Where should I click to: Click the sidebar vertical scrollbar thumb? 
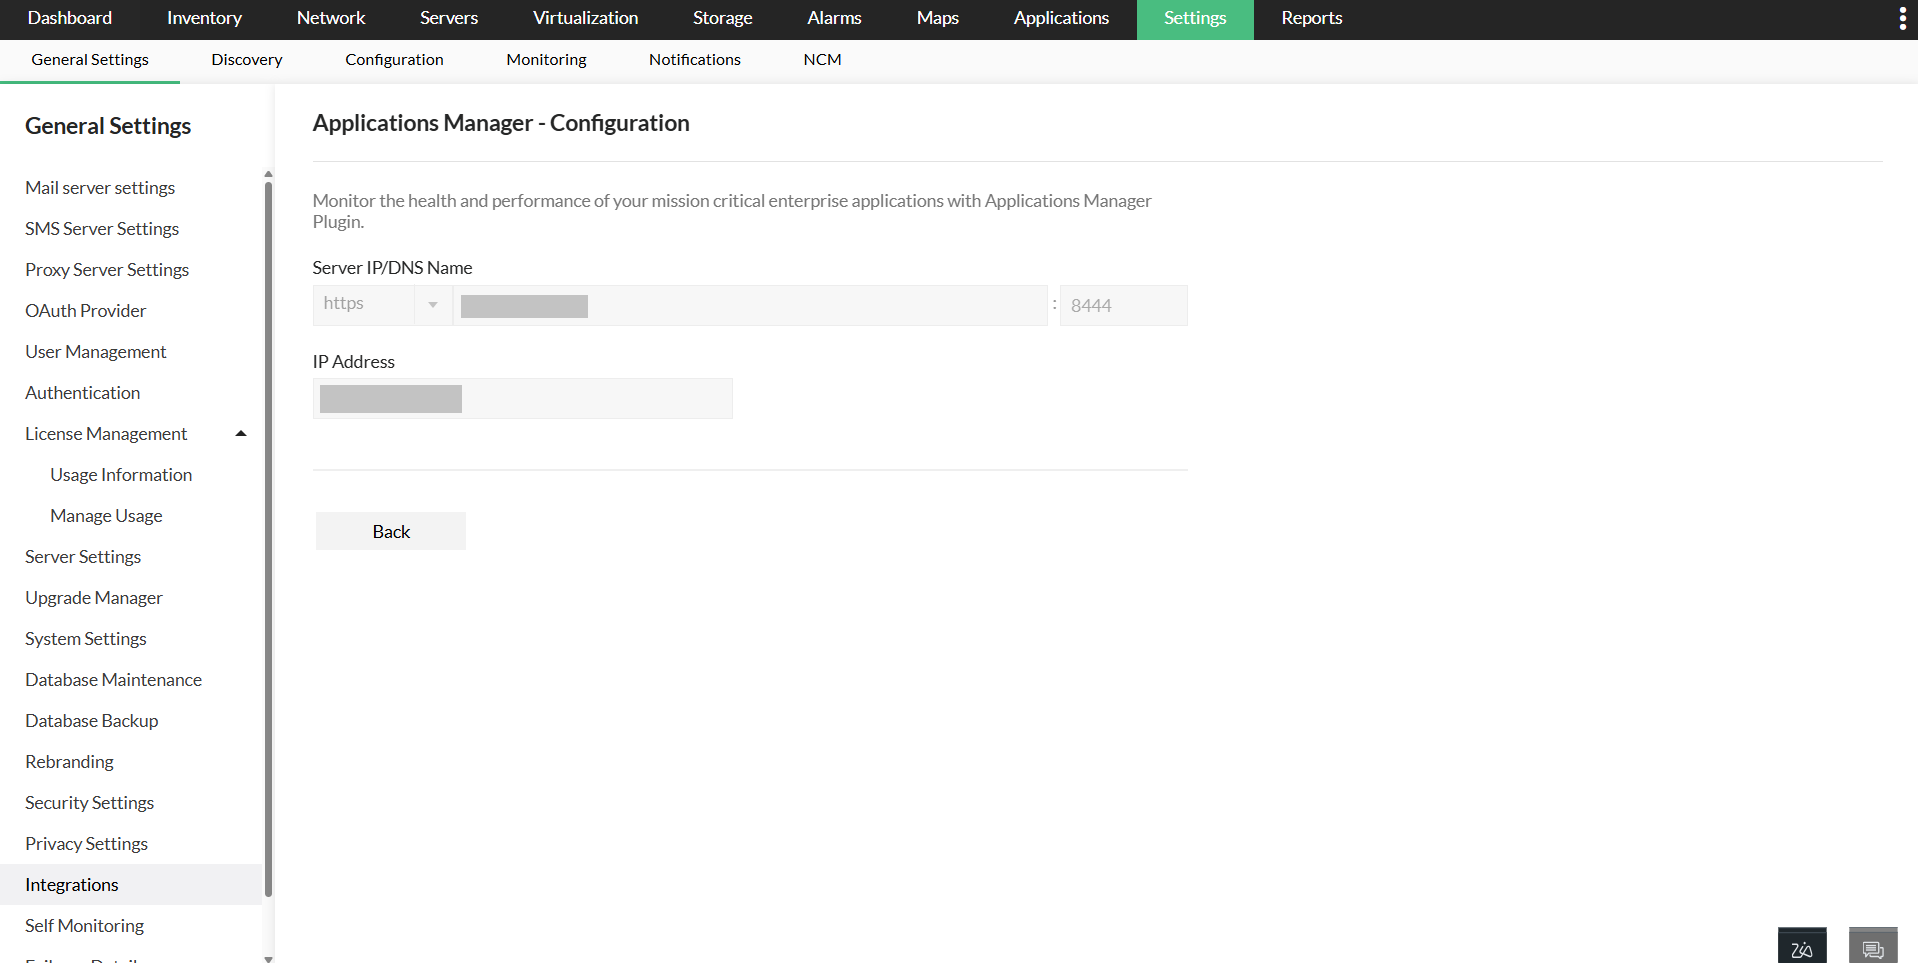[268, 539]
